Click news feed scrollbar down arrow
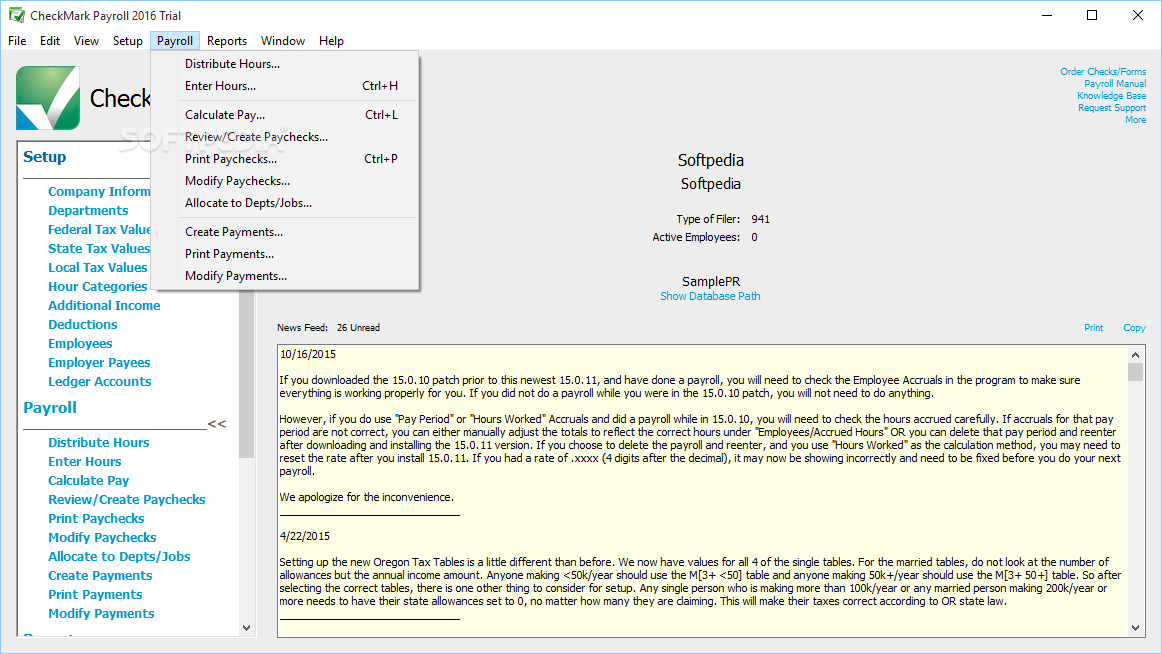 click(x=1135, y=628)
